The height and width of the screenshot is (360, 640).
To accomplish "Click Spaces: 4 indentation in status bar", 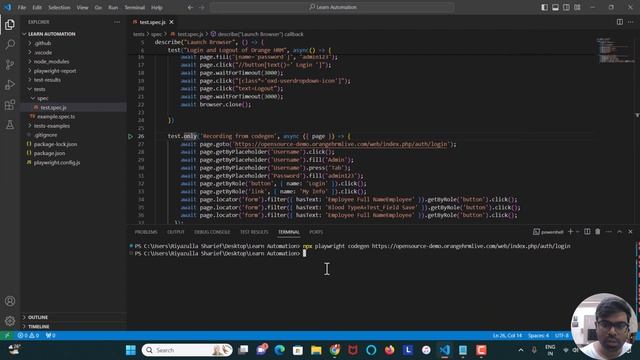I will [538, 336].
